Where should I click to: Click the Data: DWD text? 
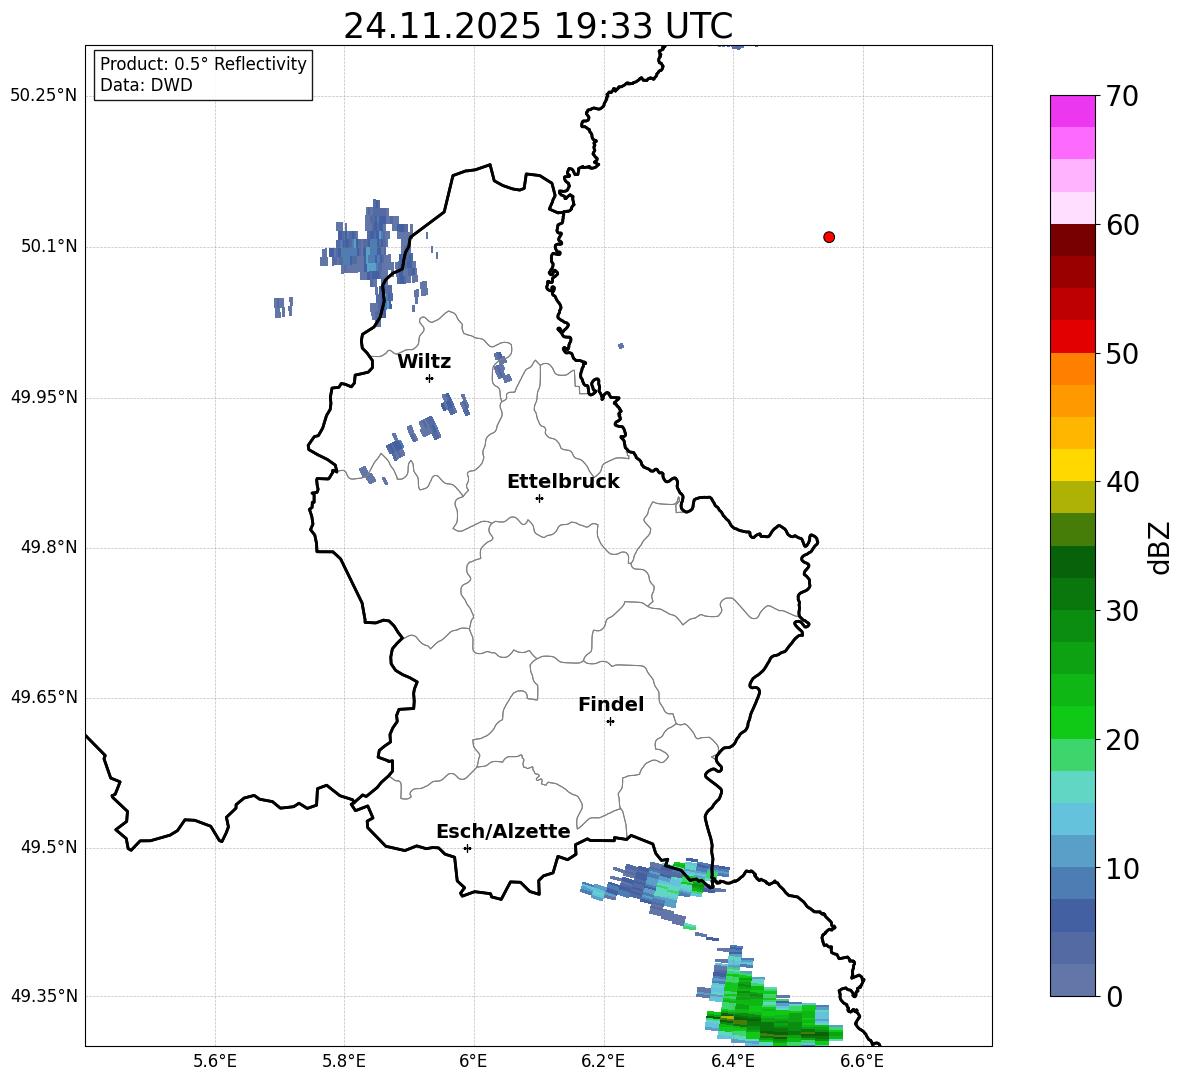tap(146, 85)
